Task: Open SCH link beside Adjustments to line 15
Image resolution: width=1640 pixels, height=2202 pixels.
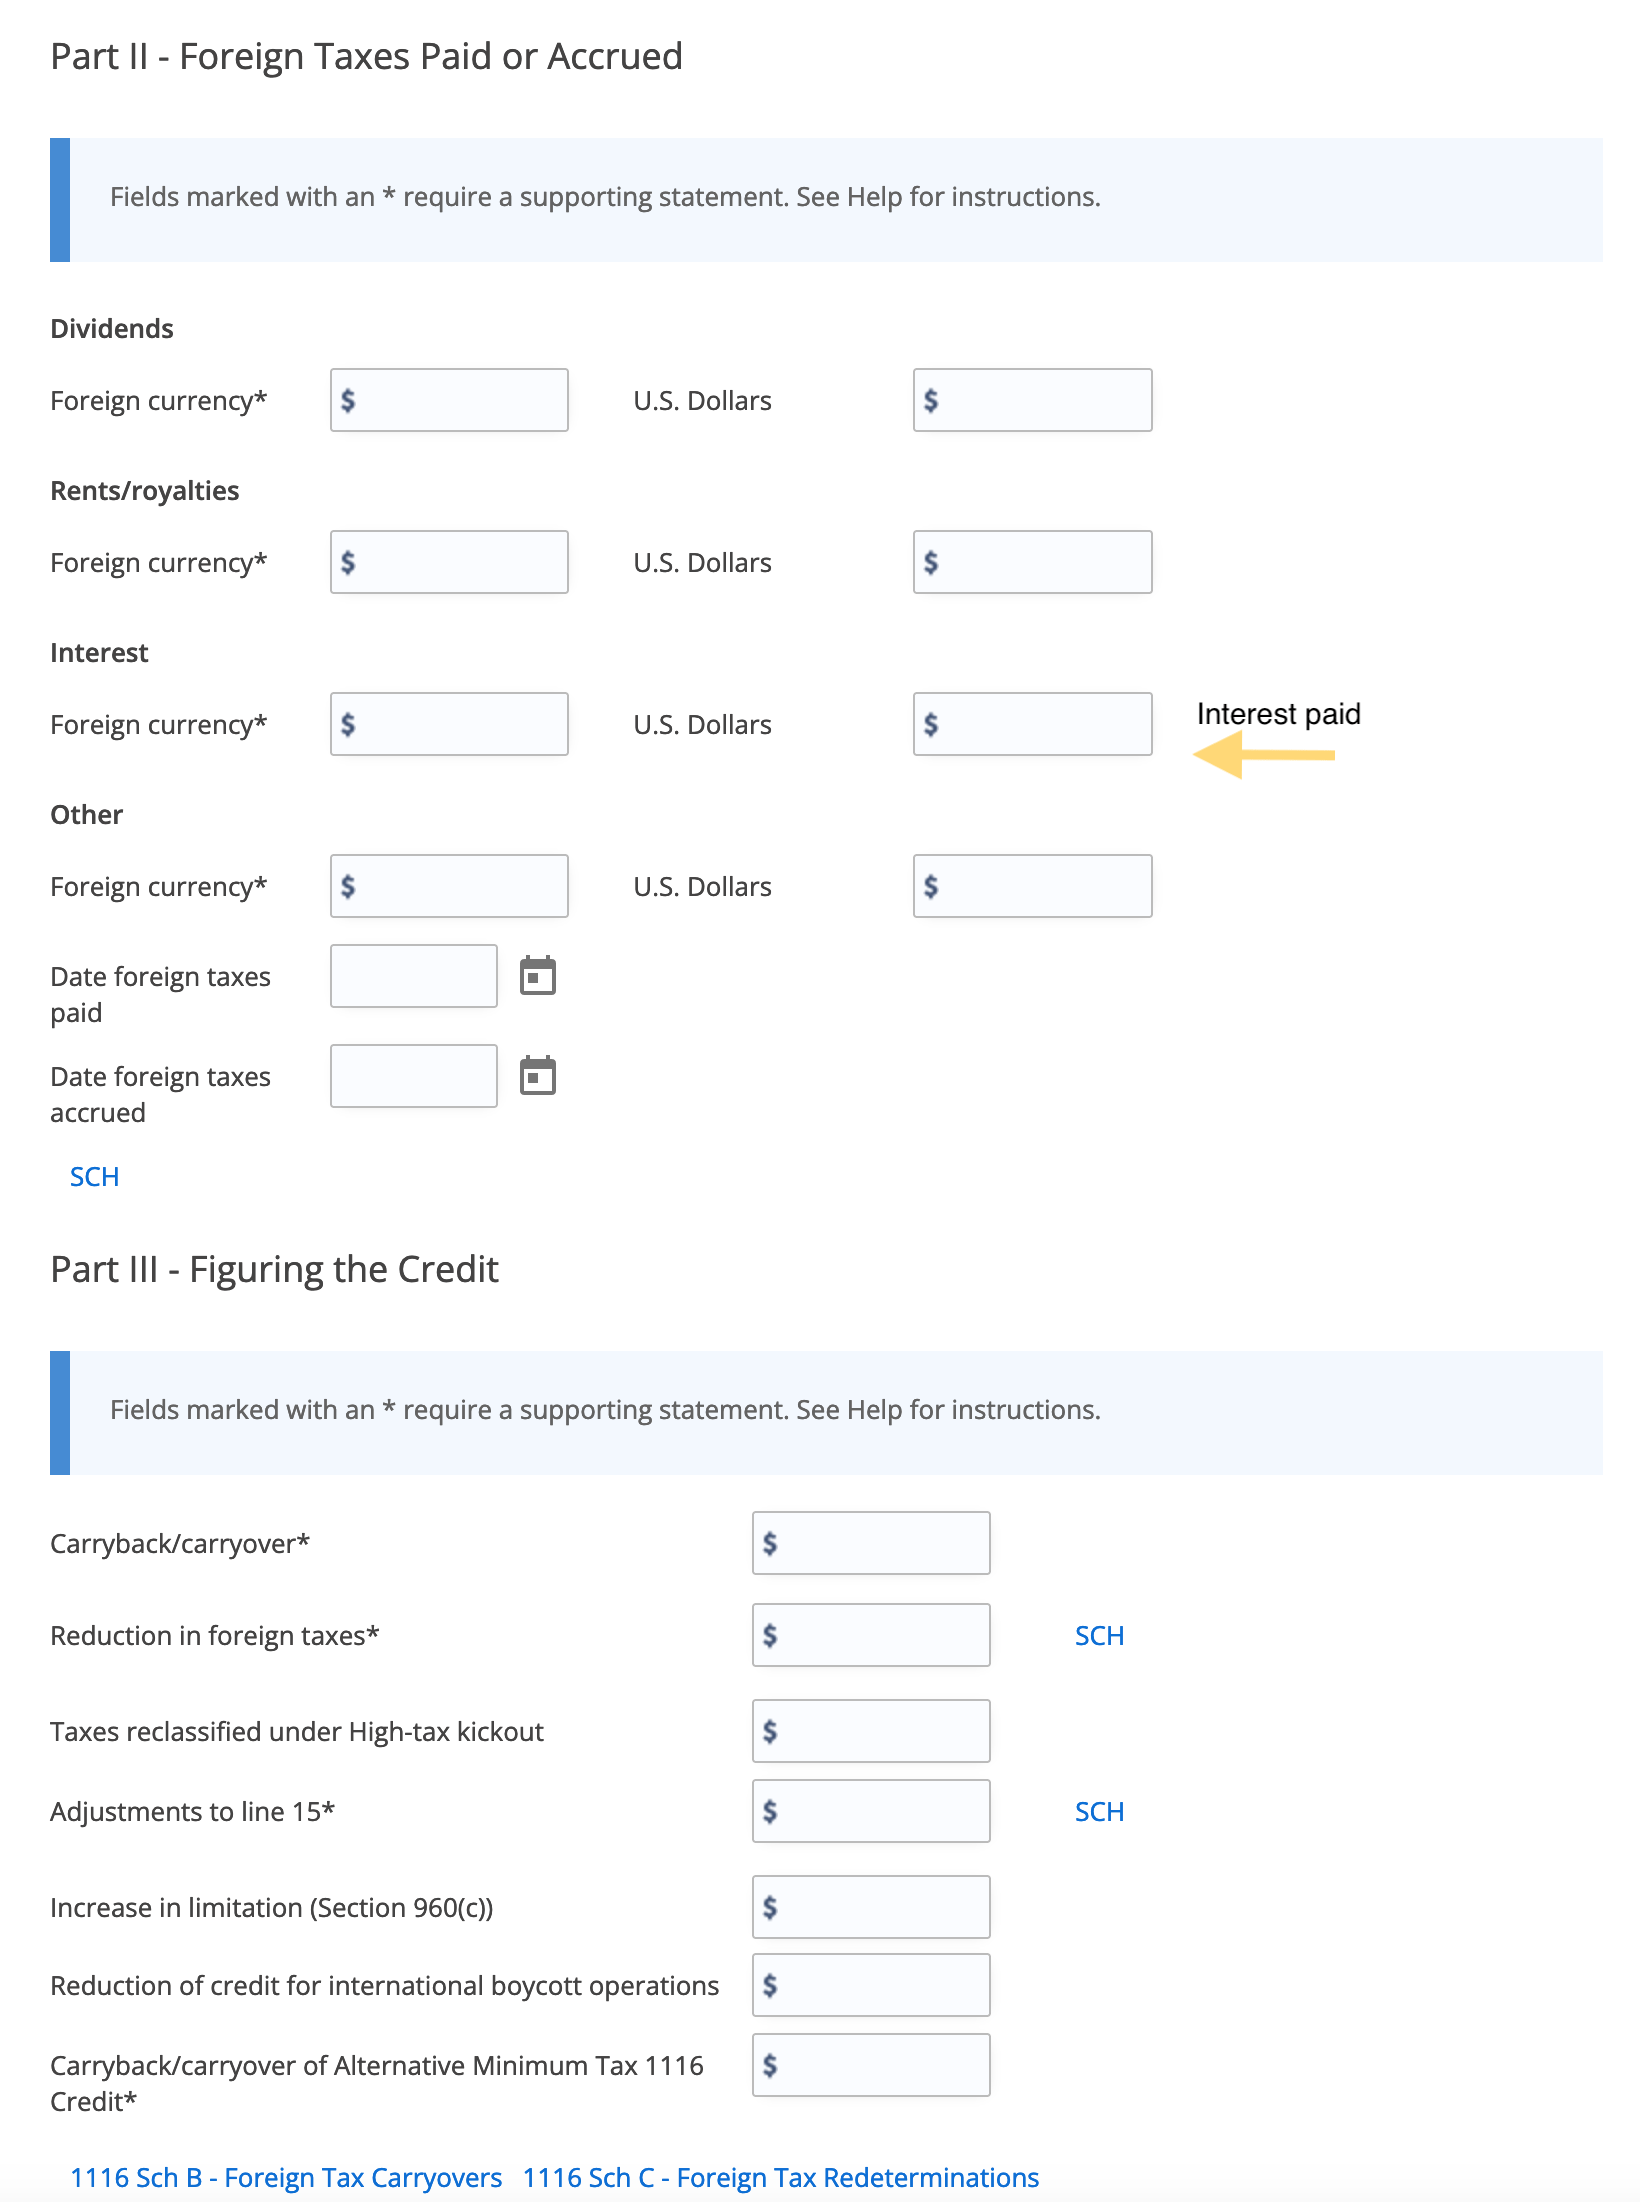Action: 1099,1812
